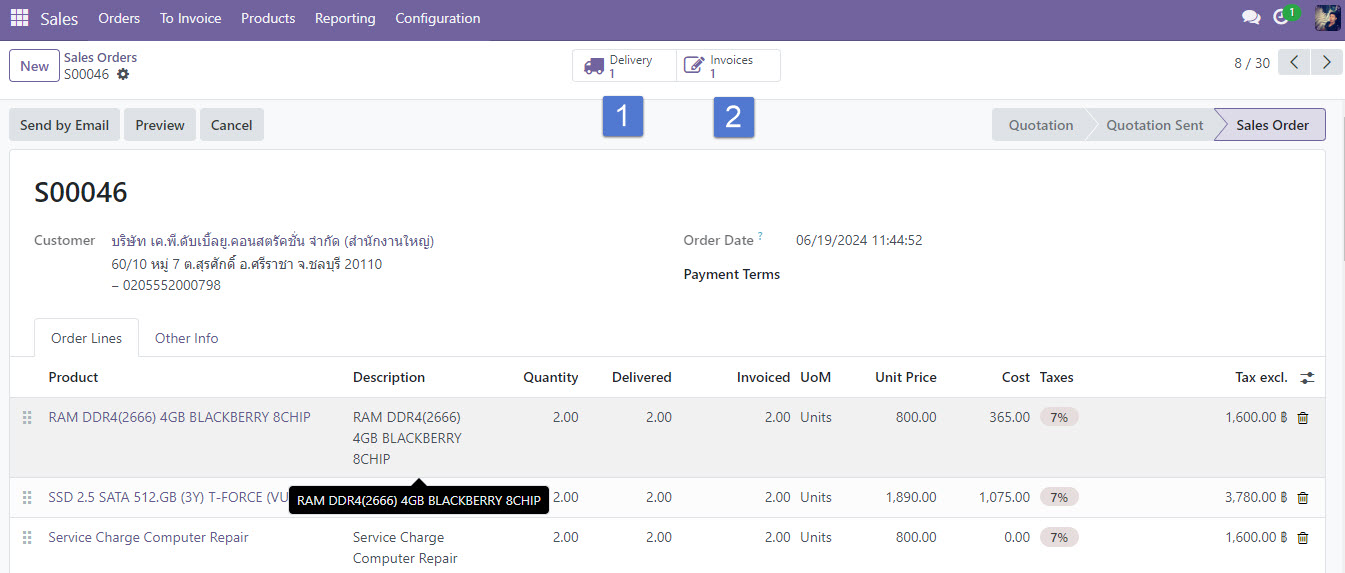Open the apps grid menu icon
The width and height of the screenshot is (1345, 573).
click(x=19, y=18)
